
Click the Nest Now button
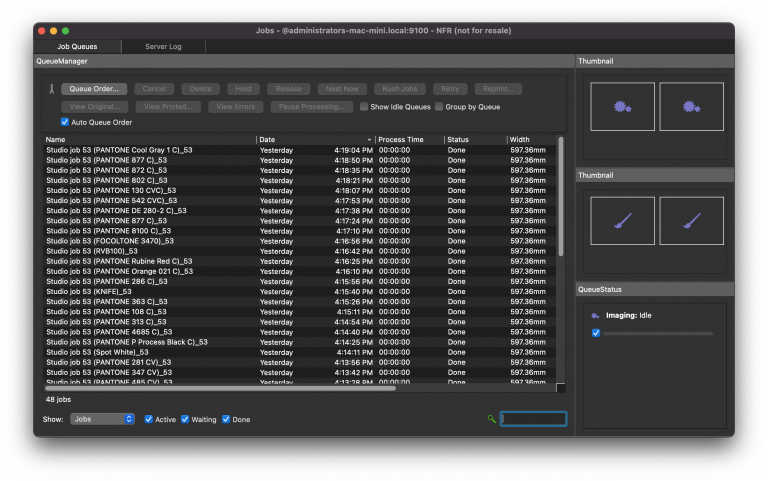pyautogui.click(x=342, y=89)
